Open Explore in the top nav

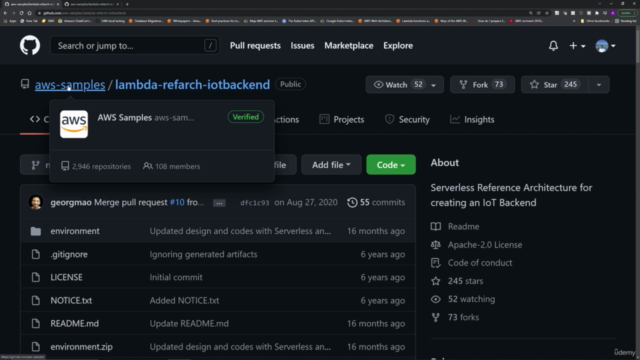398,46
